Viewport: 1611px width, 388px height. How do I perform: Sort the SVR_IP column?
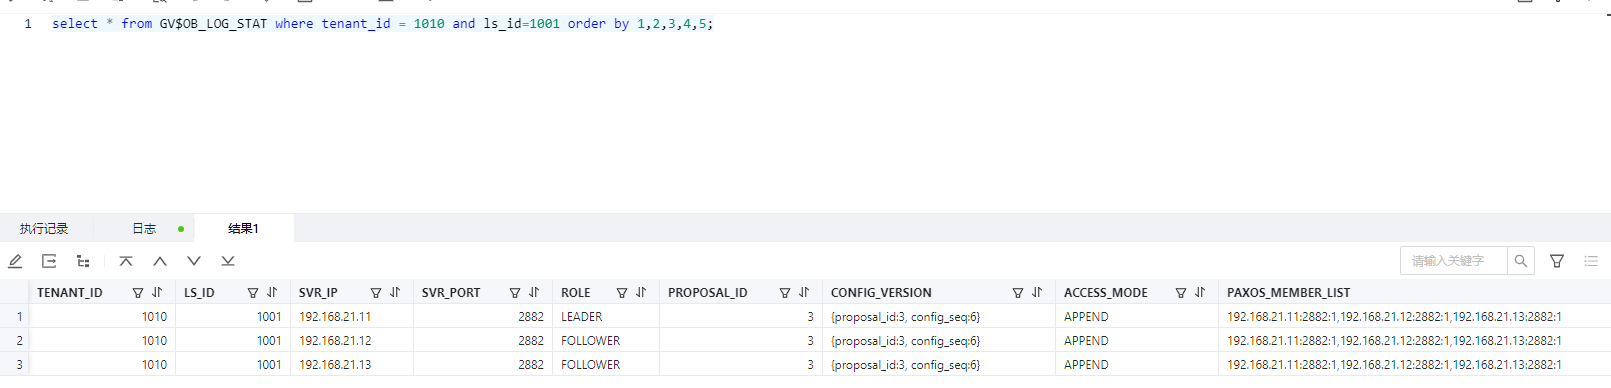pyautogui.click(x=395, y=293)
